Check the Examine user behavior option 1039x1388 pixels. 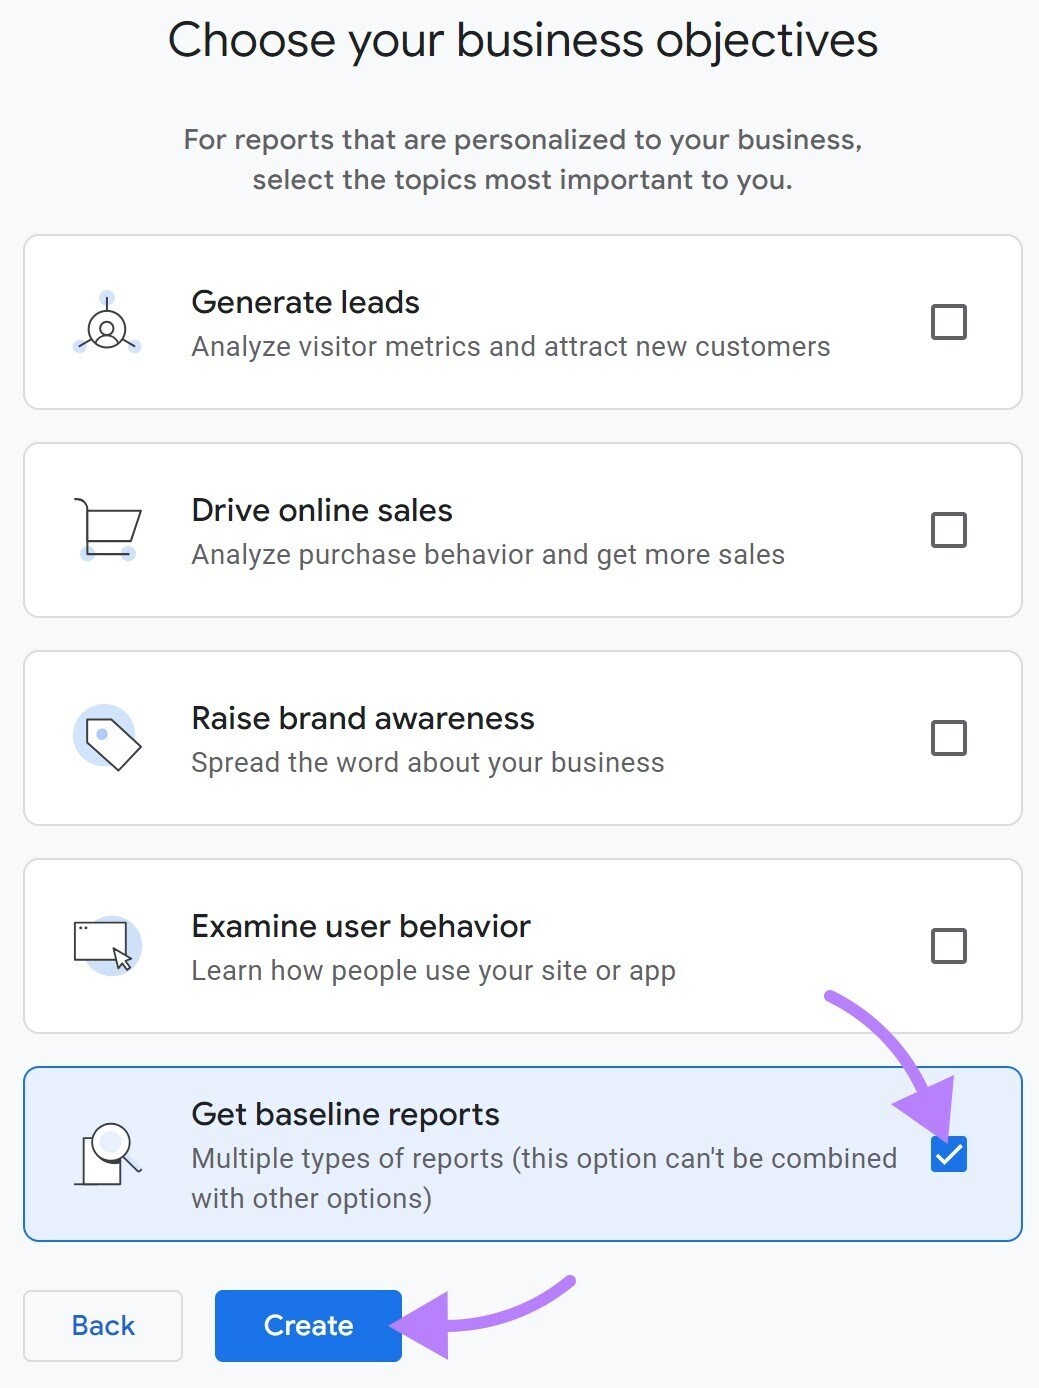click(948, 945)
